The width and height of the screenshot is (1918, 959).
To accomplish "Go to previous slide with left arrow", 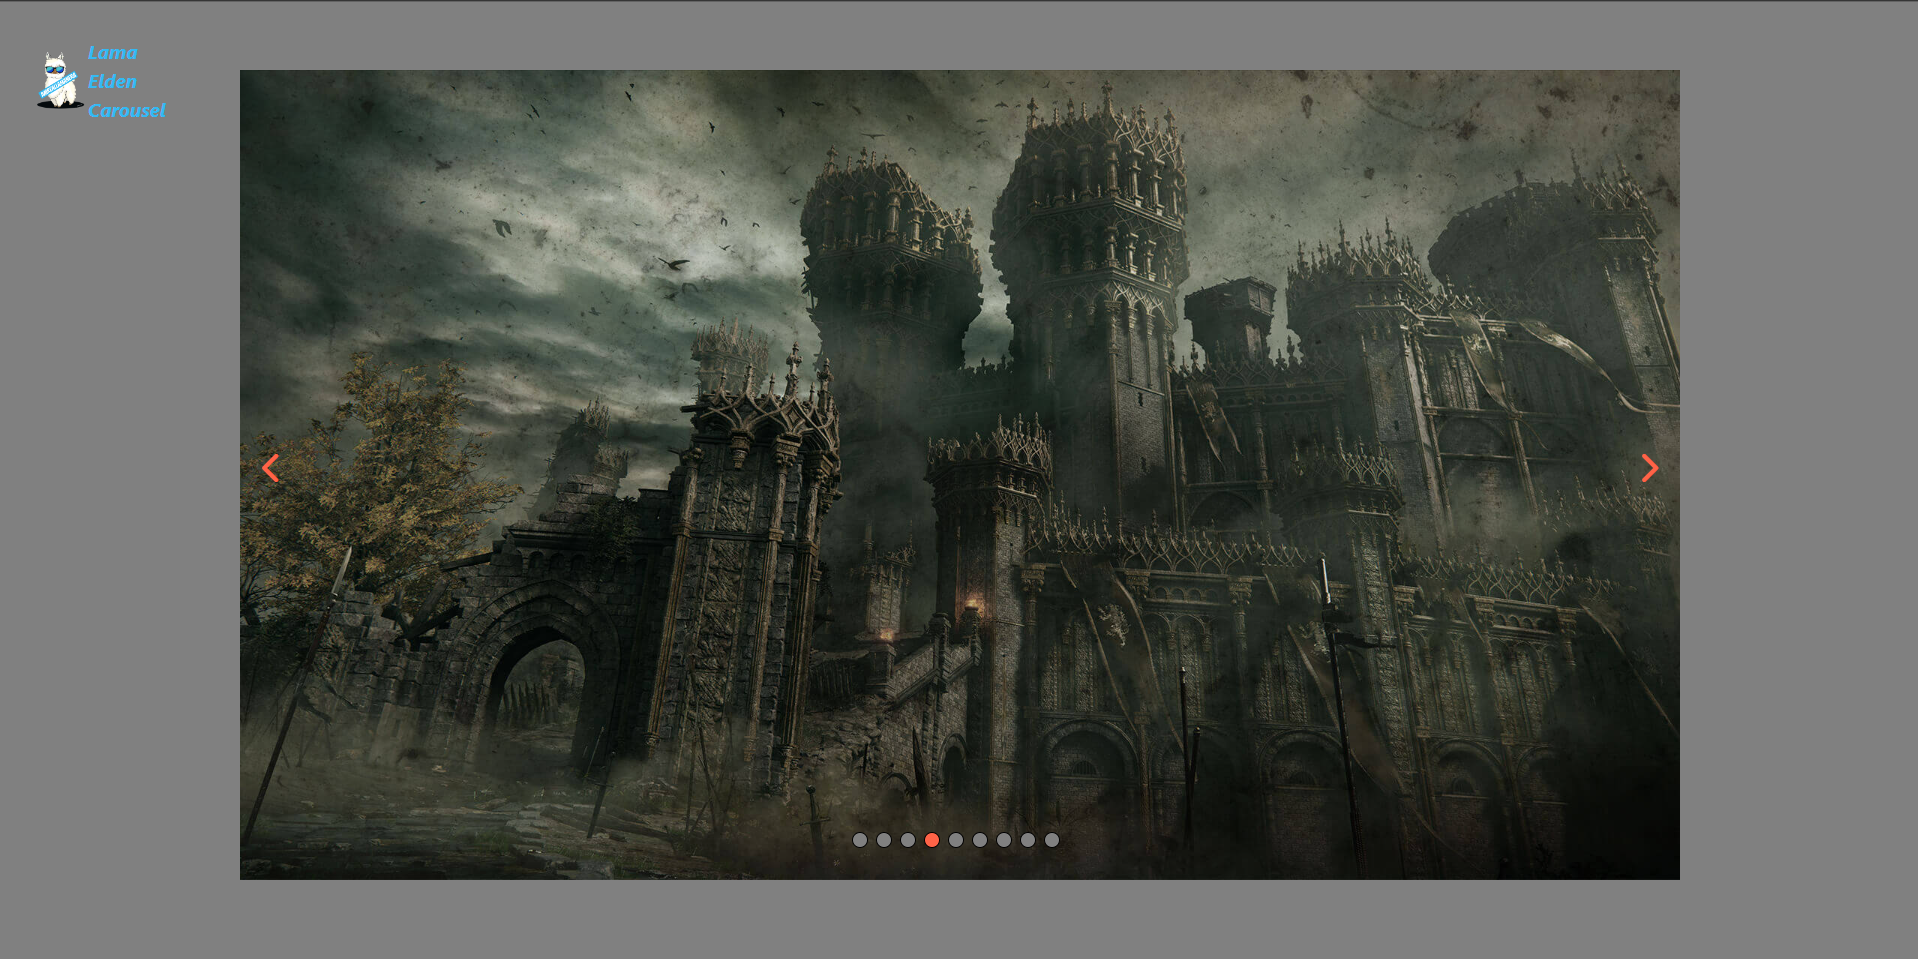I will point(270,468).
